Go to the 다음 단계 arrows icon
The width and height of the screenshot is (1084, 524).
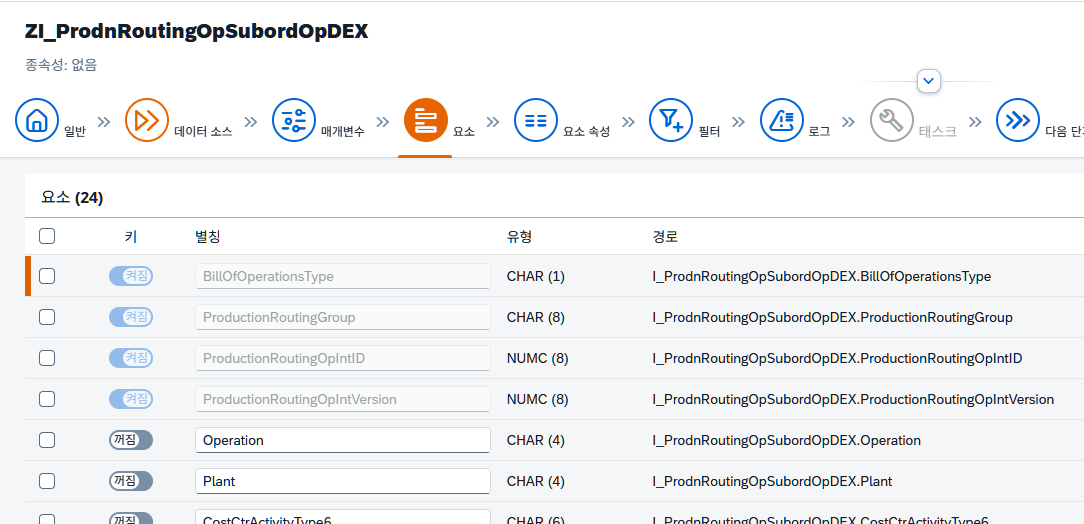1018,120
